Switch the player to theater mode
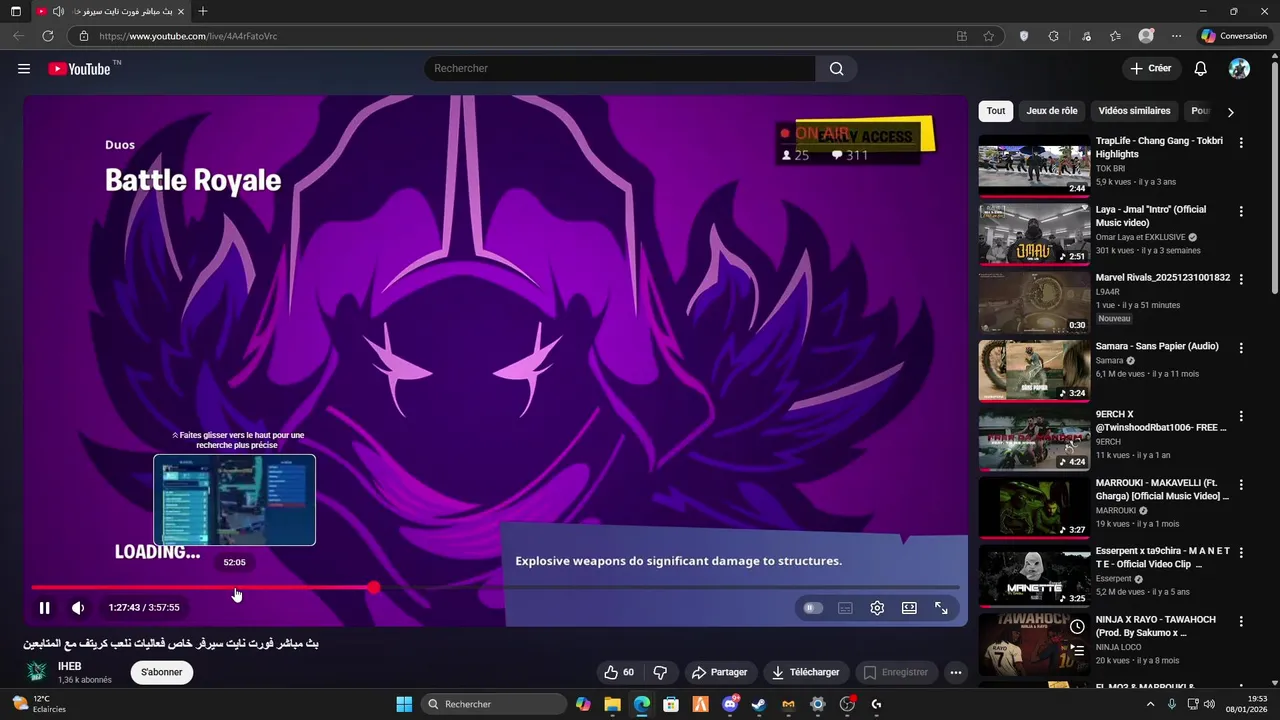The image size is (1280, 720). [x=909, y=607]
